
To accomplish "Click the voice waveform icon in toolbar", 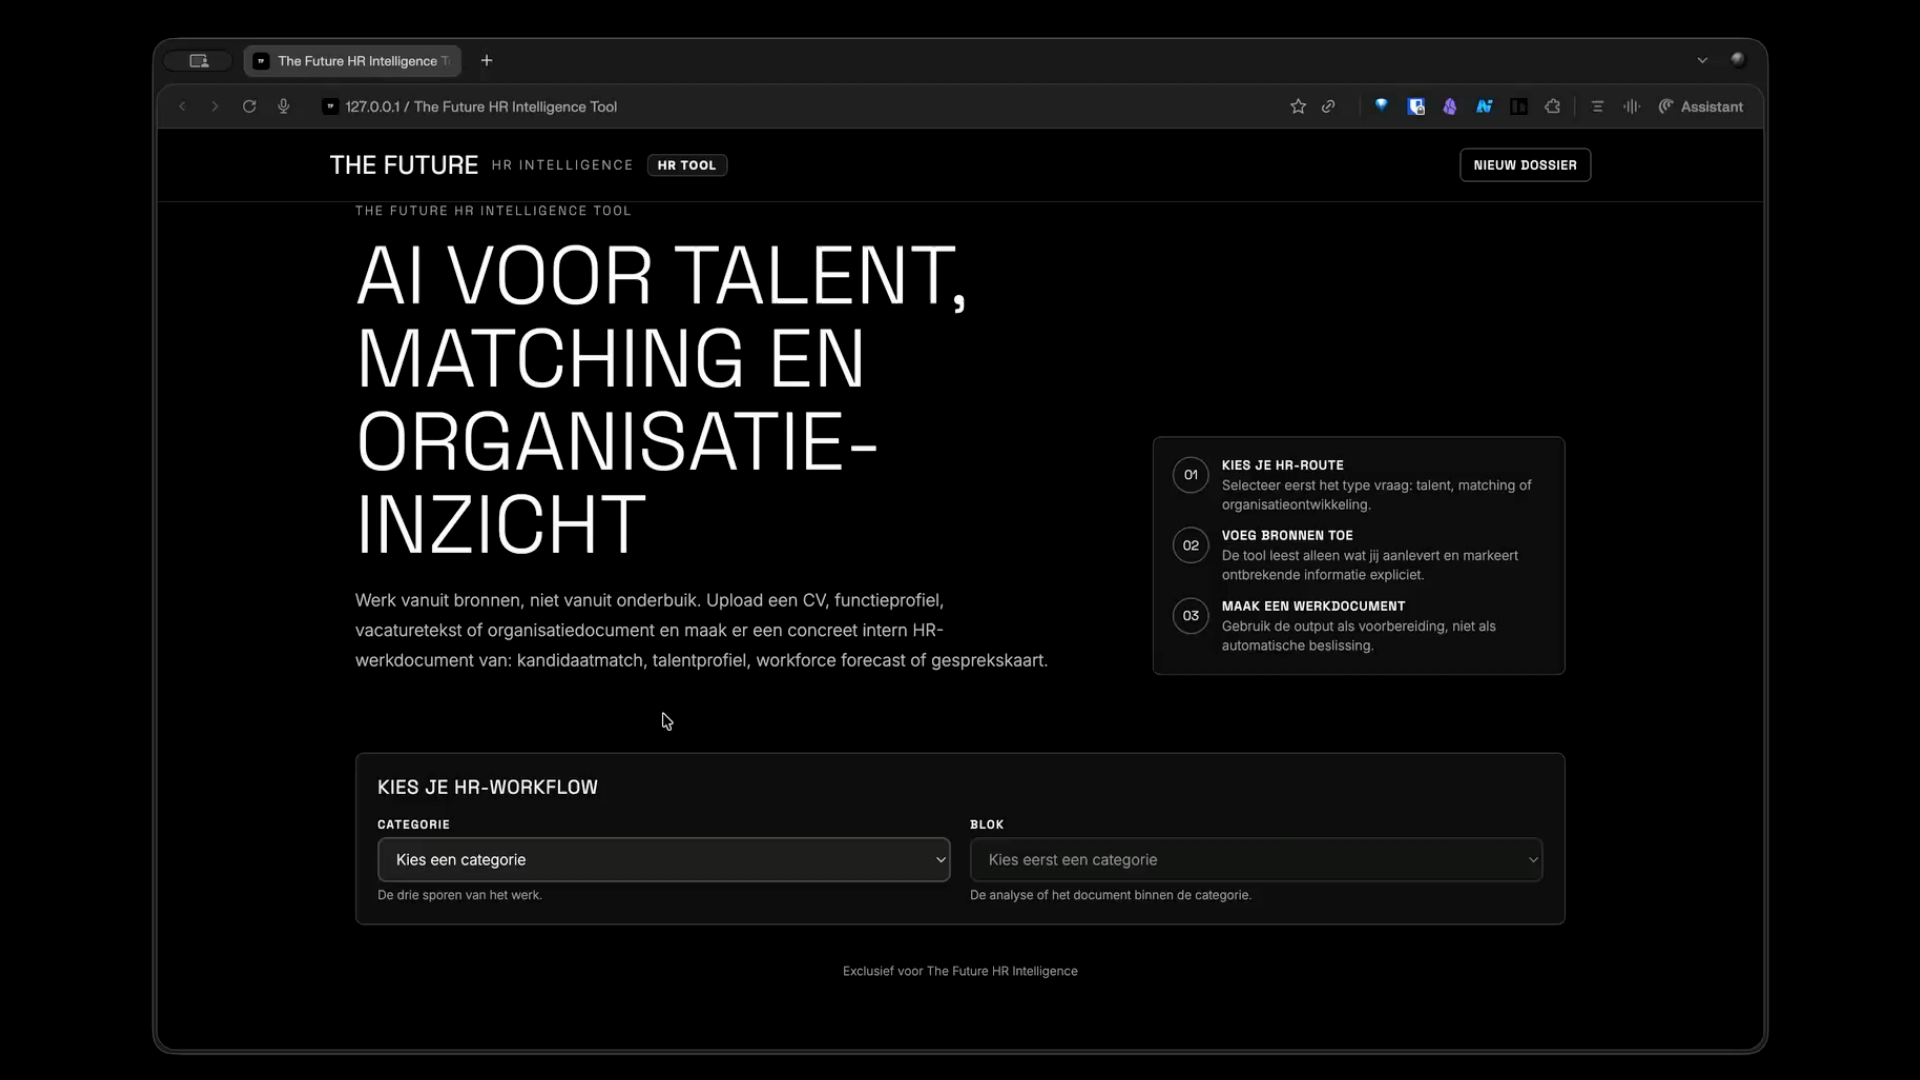I will coord(1632,106).
